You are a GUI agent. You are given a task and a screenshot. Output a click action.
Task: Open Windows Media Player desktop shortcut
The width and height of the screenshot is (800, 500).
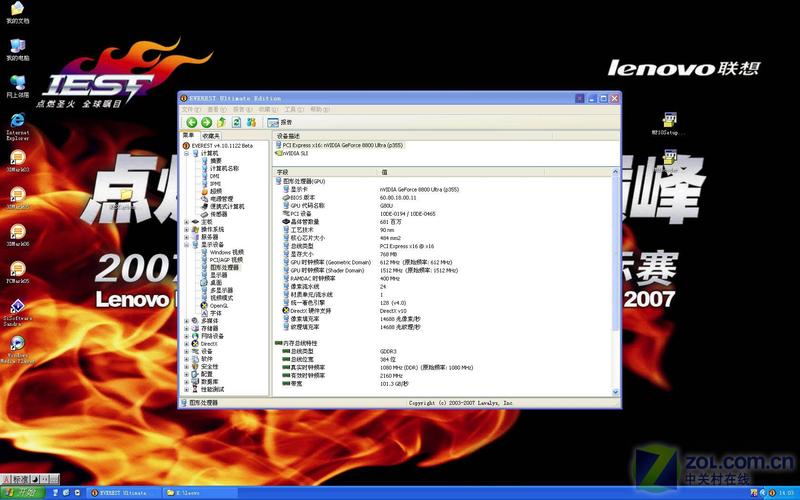click(17, 350)
